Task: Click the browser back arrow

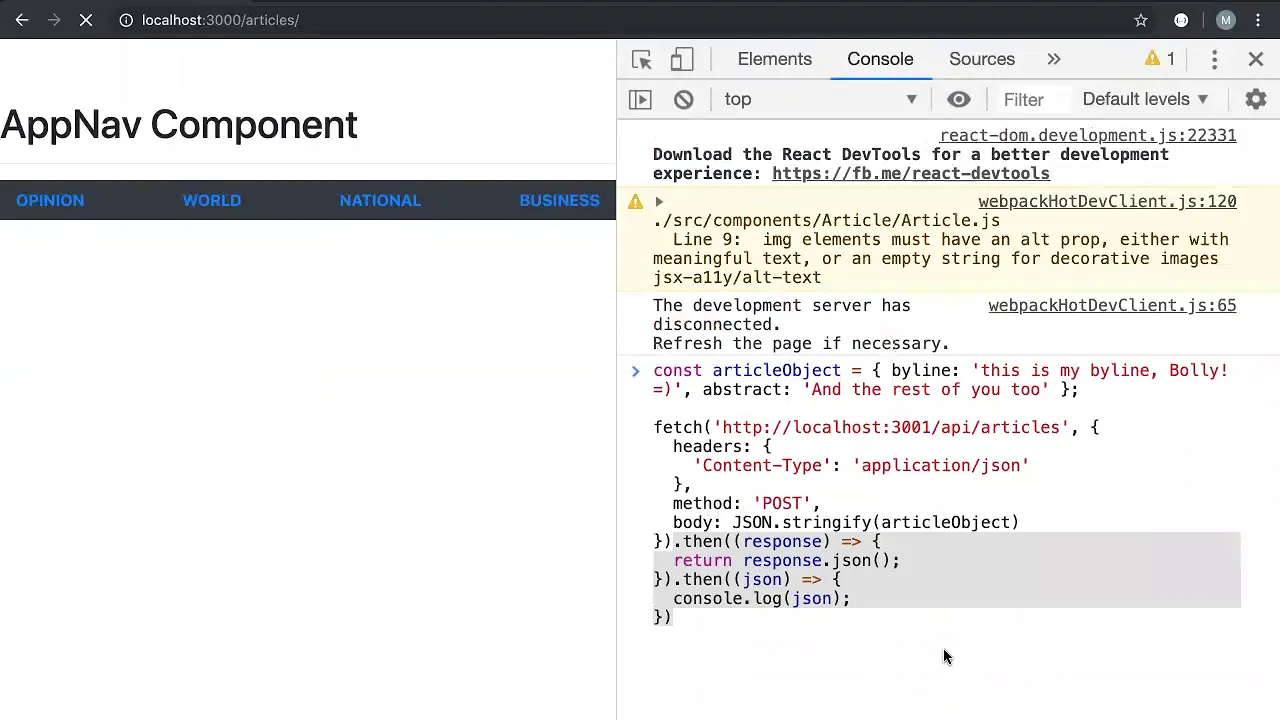Action: 22,20
